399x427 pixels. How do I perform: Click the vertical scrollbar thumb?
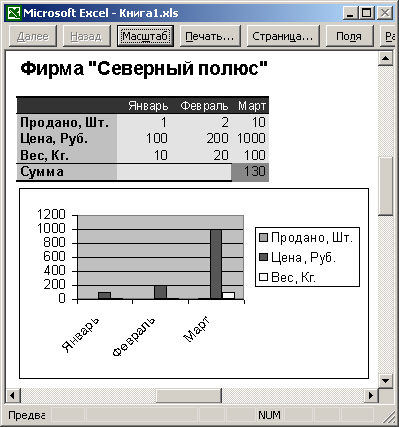tap(386, 186)
